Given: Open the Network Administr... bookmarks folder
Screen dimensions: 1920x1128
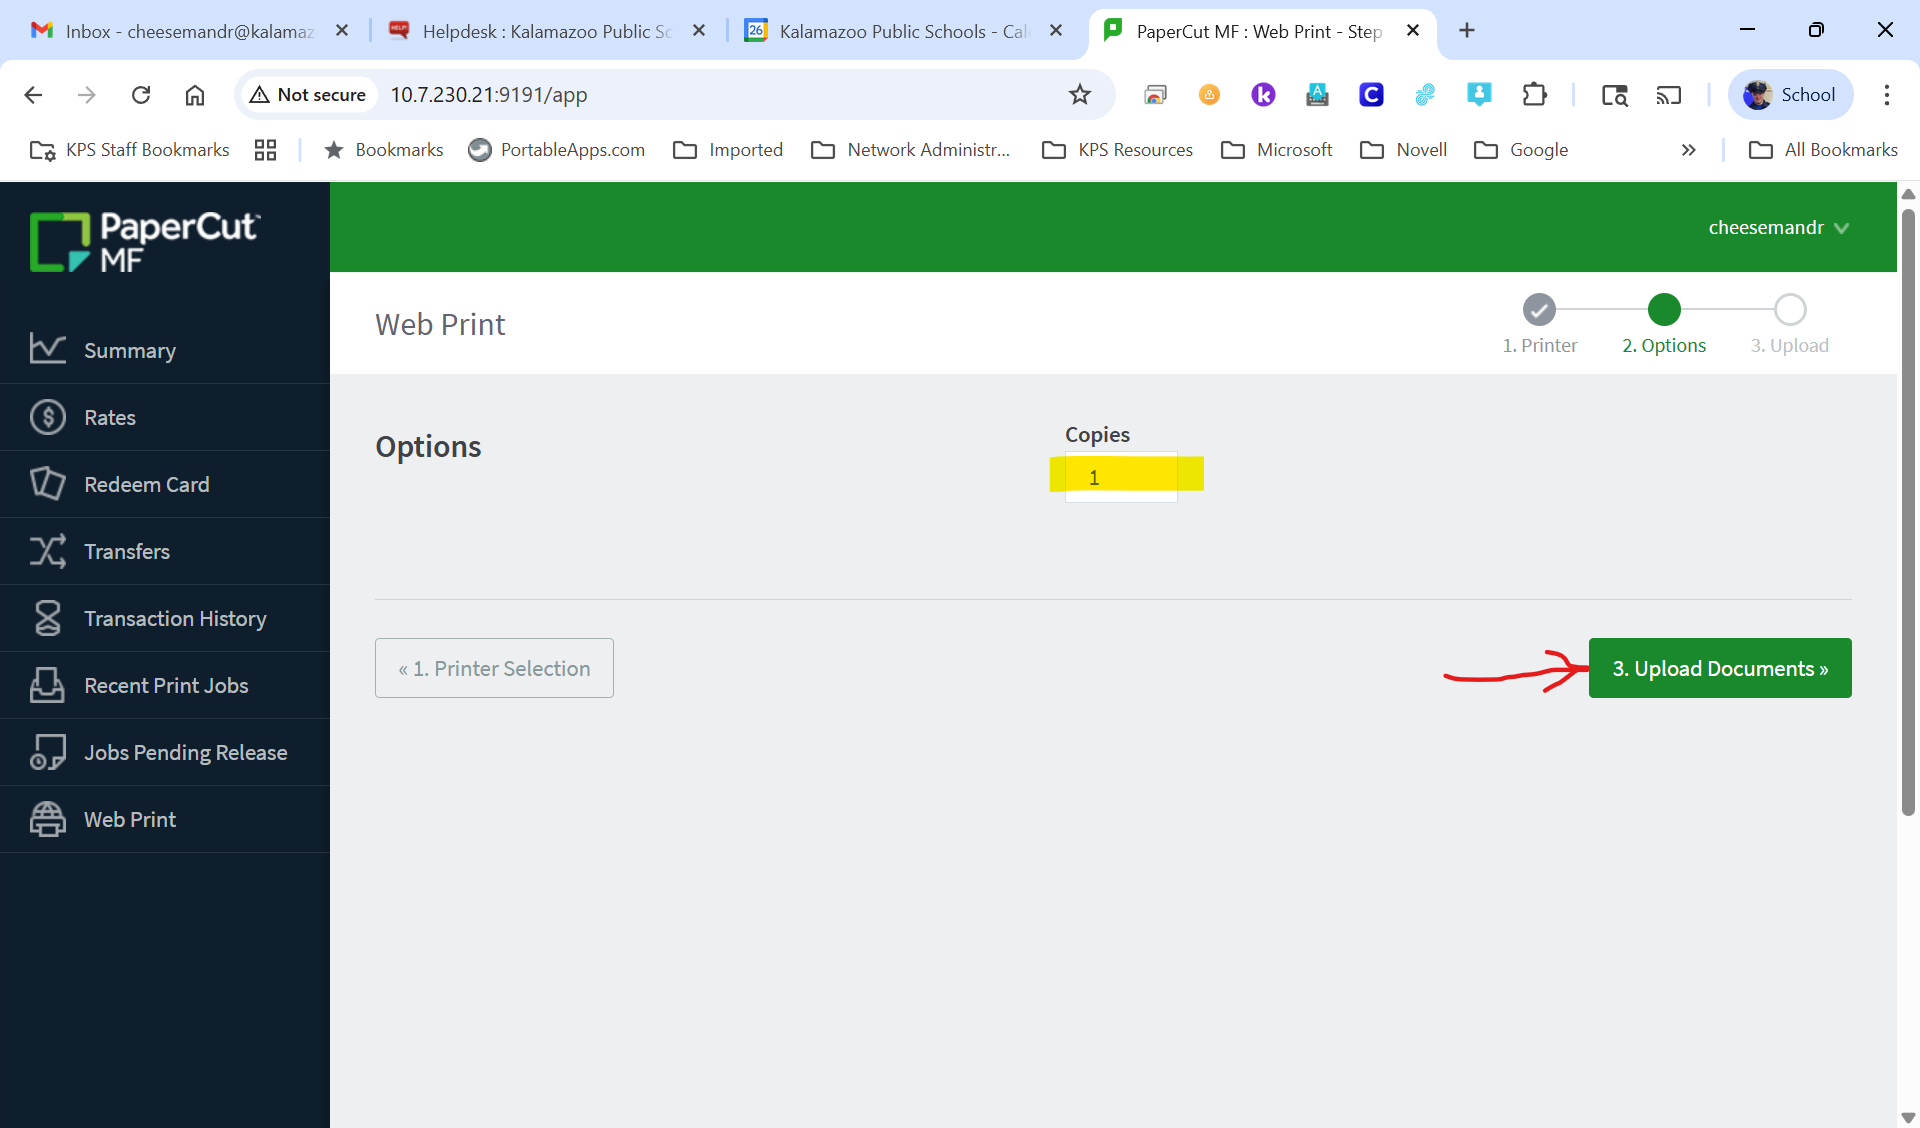Looking at the screenshot, I should tap(911, 150).
